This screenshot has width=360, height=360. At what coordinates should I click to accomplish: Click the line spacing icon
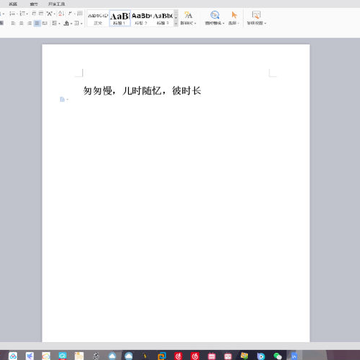[55, 23]
